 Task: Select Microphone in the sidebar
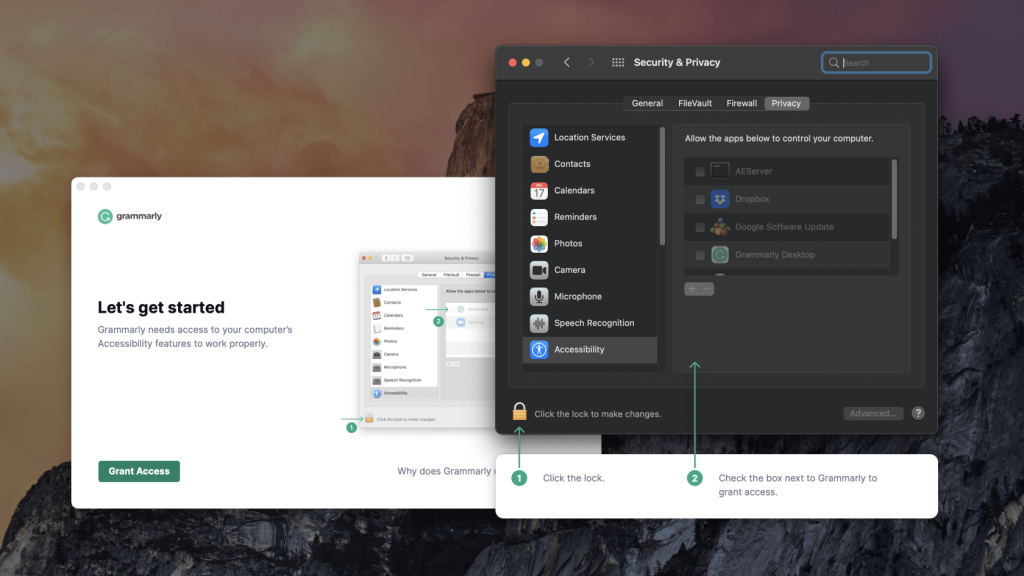(577, 297)
